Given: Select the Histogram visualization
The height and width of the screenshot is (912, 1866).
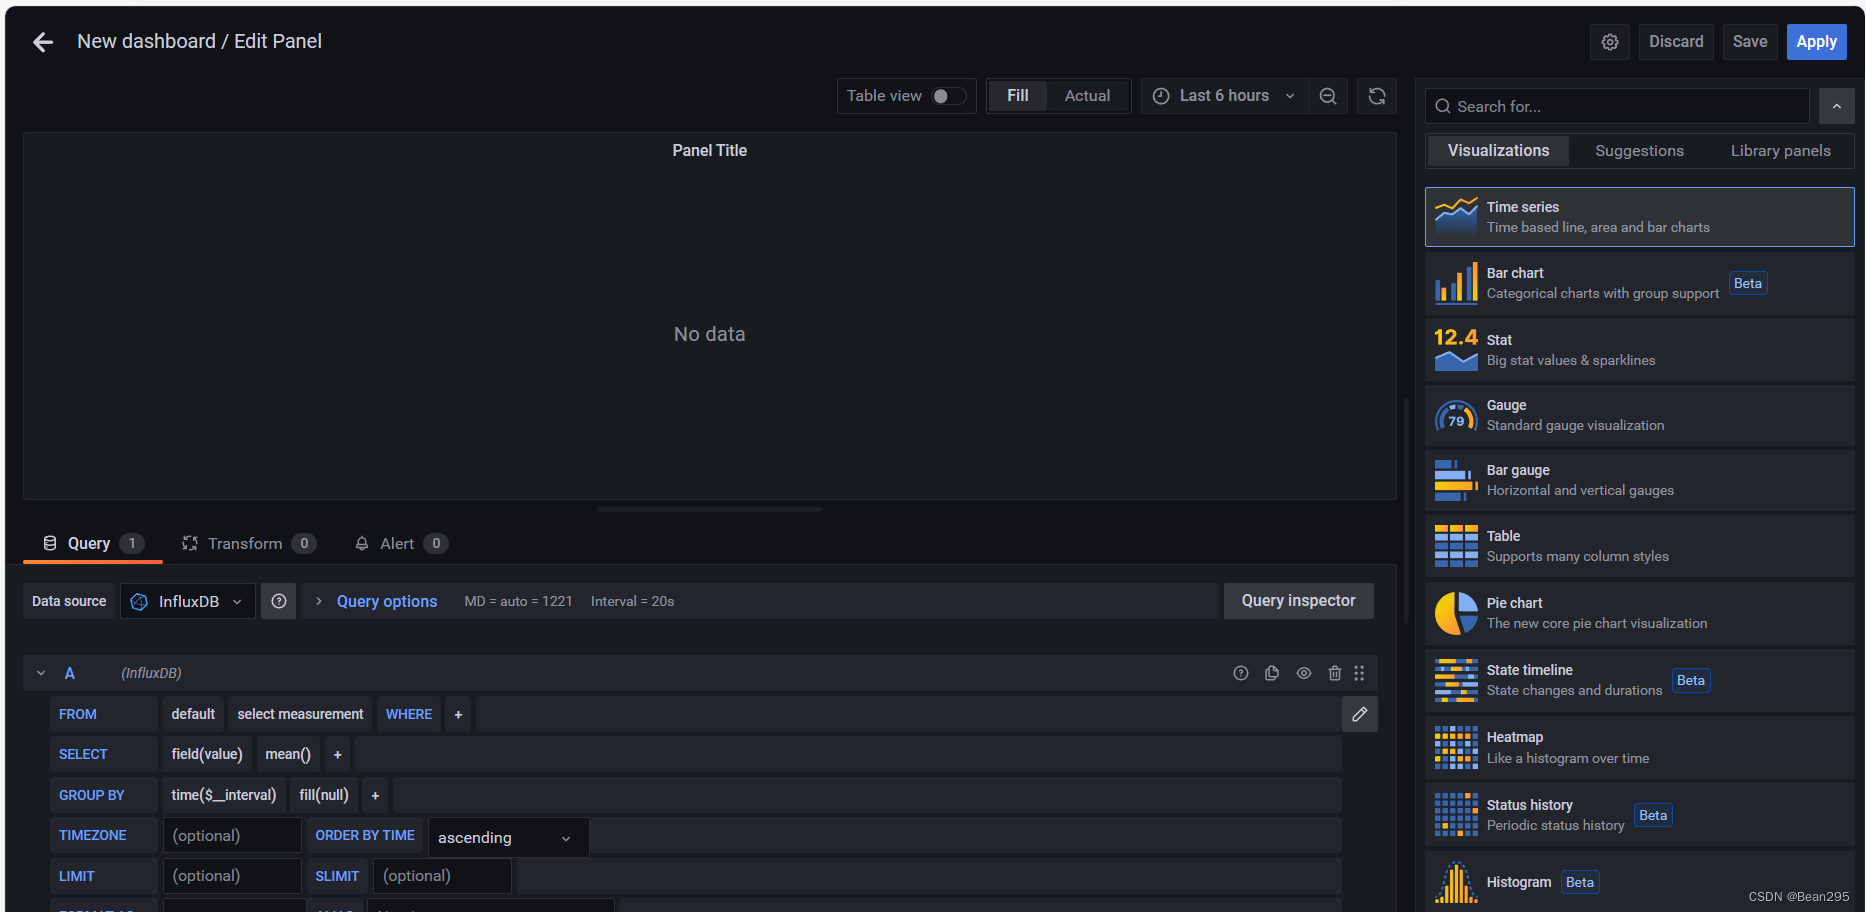Looking at the screenshot, I should 1639,881.
